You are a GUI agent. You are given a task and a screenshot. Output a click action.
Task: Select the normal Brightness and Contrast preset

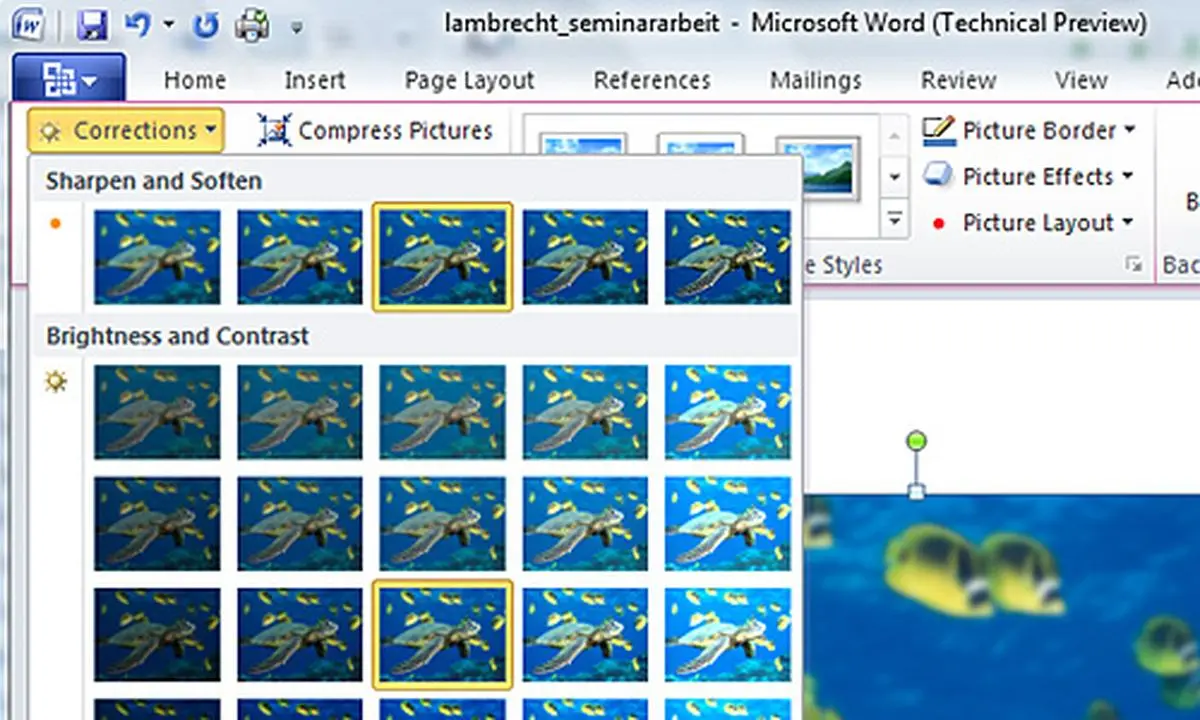pyautogui.click(x=442, y=634)
